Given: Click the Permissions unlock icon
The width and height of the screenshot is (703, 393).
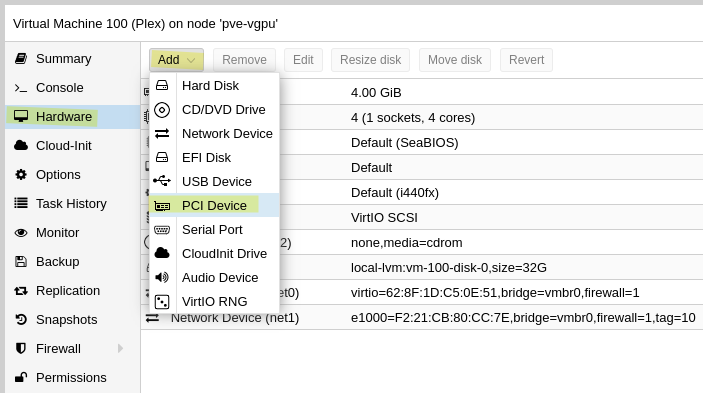Looking at the screenshot, I should coord(21,377).
